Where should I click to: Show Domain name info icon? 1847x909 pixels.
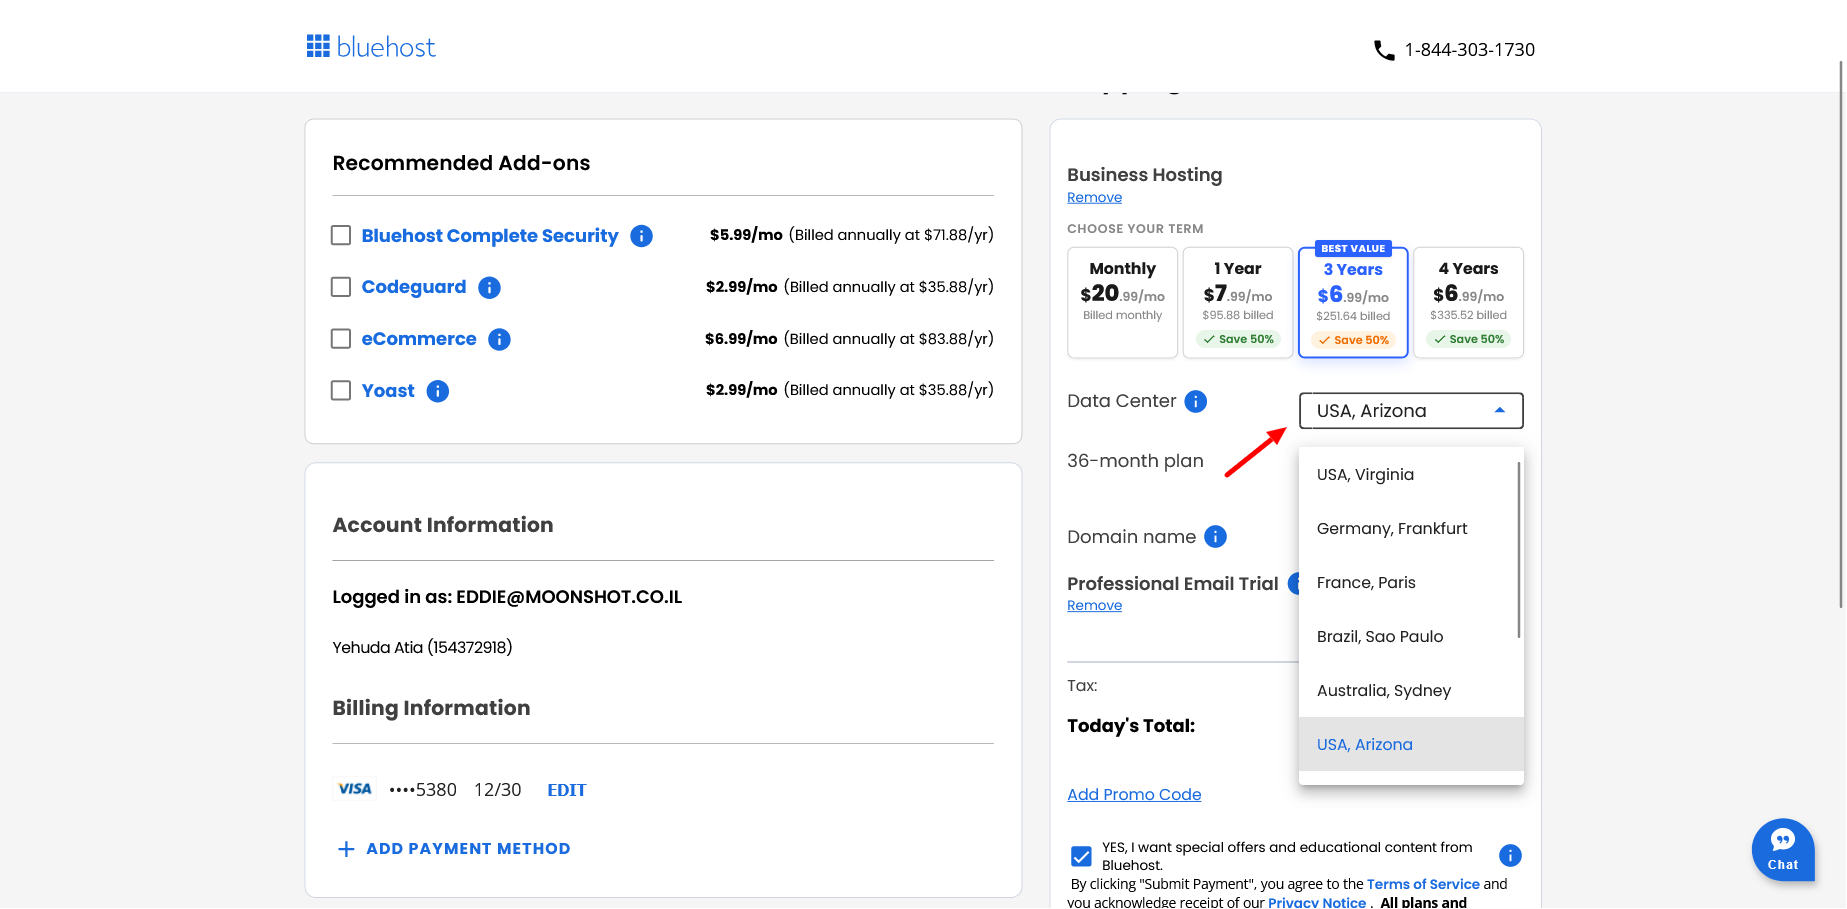click(1215, 537)
